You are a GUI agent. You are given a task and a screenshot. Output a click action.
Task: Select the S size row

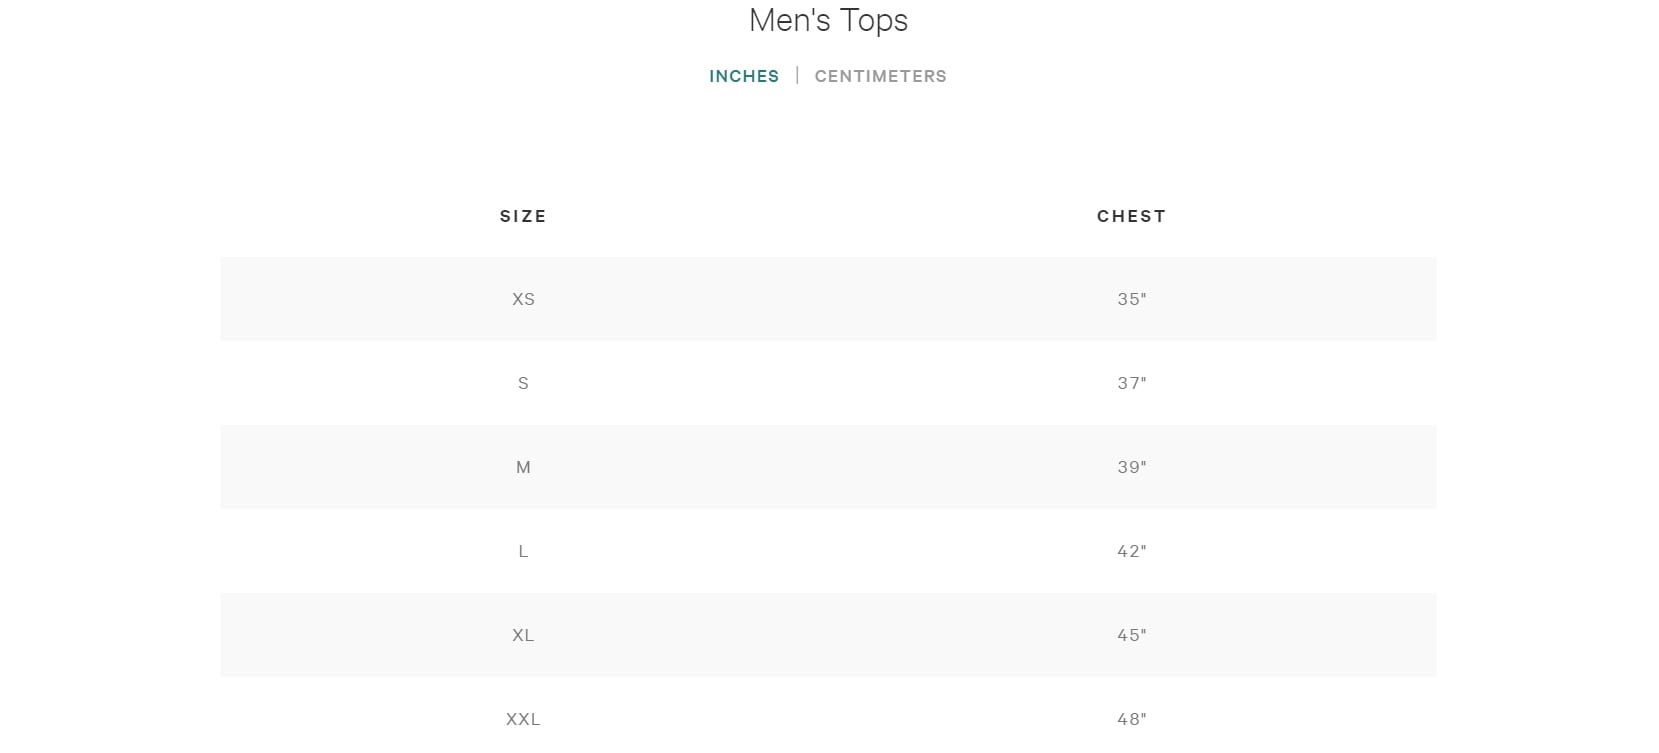point(828,383)
